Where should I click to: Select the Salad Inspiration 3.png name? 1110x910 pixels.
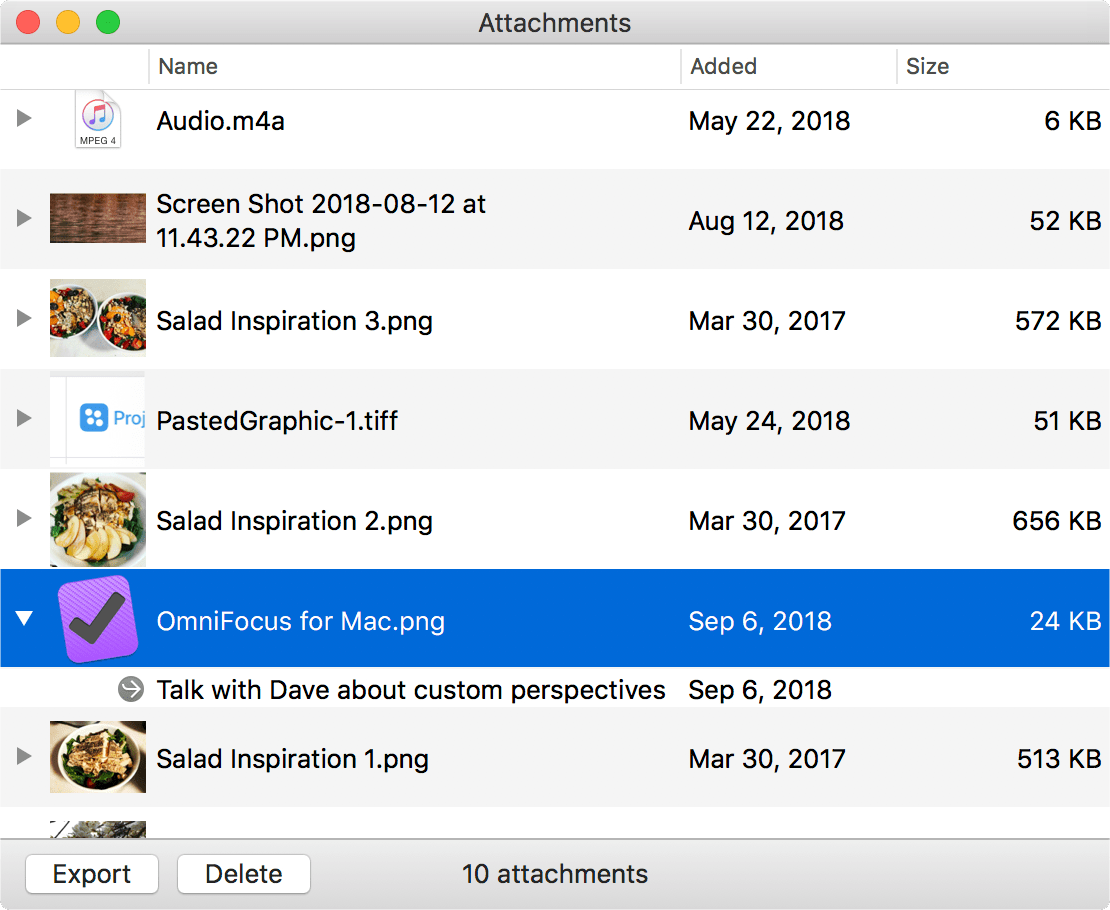pos(294,322)
